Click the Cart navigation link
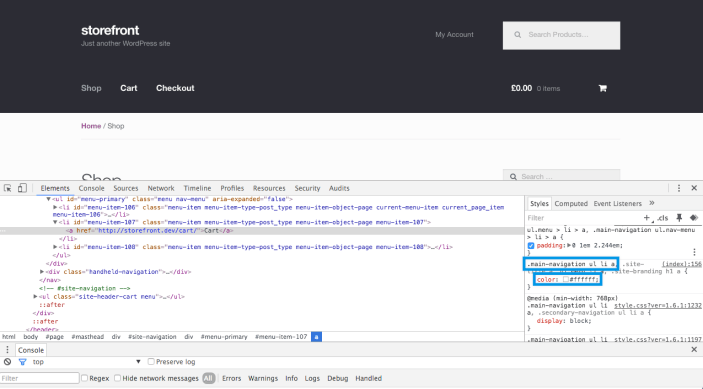703x389 pixels. pyautogui.click(x=129, y=88)
